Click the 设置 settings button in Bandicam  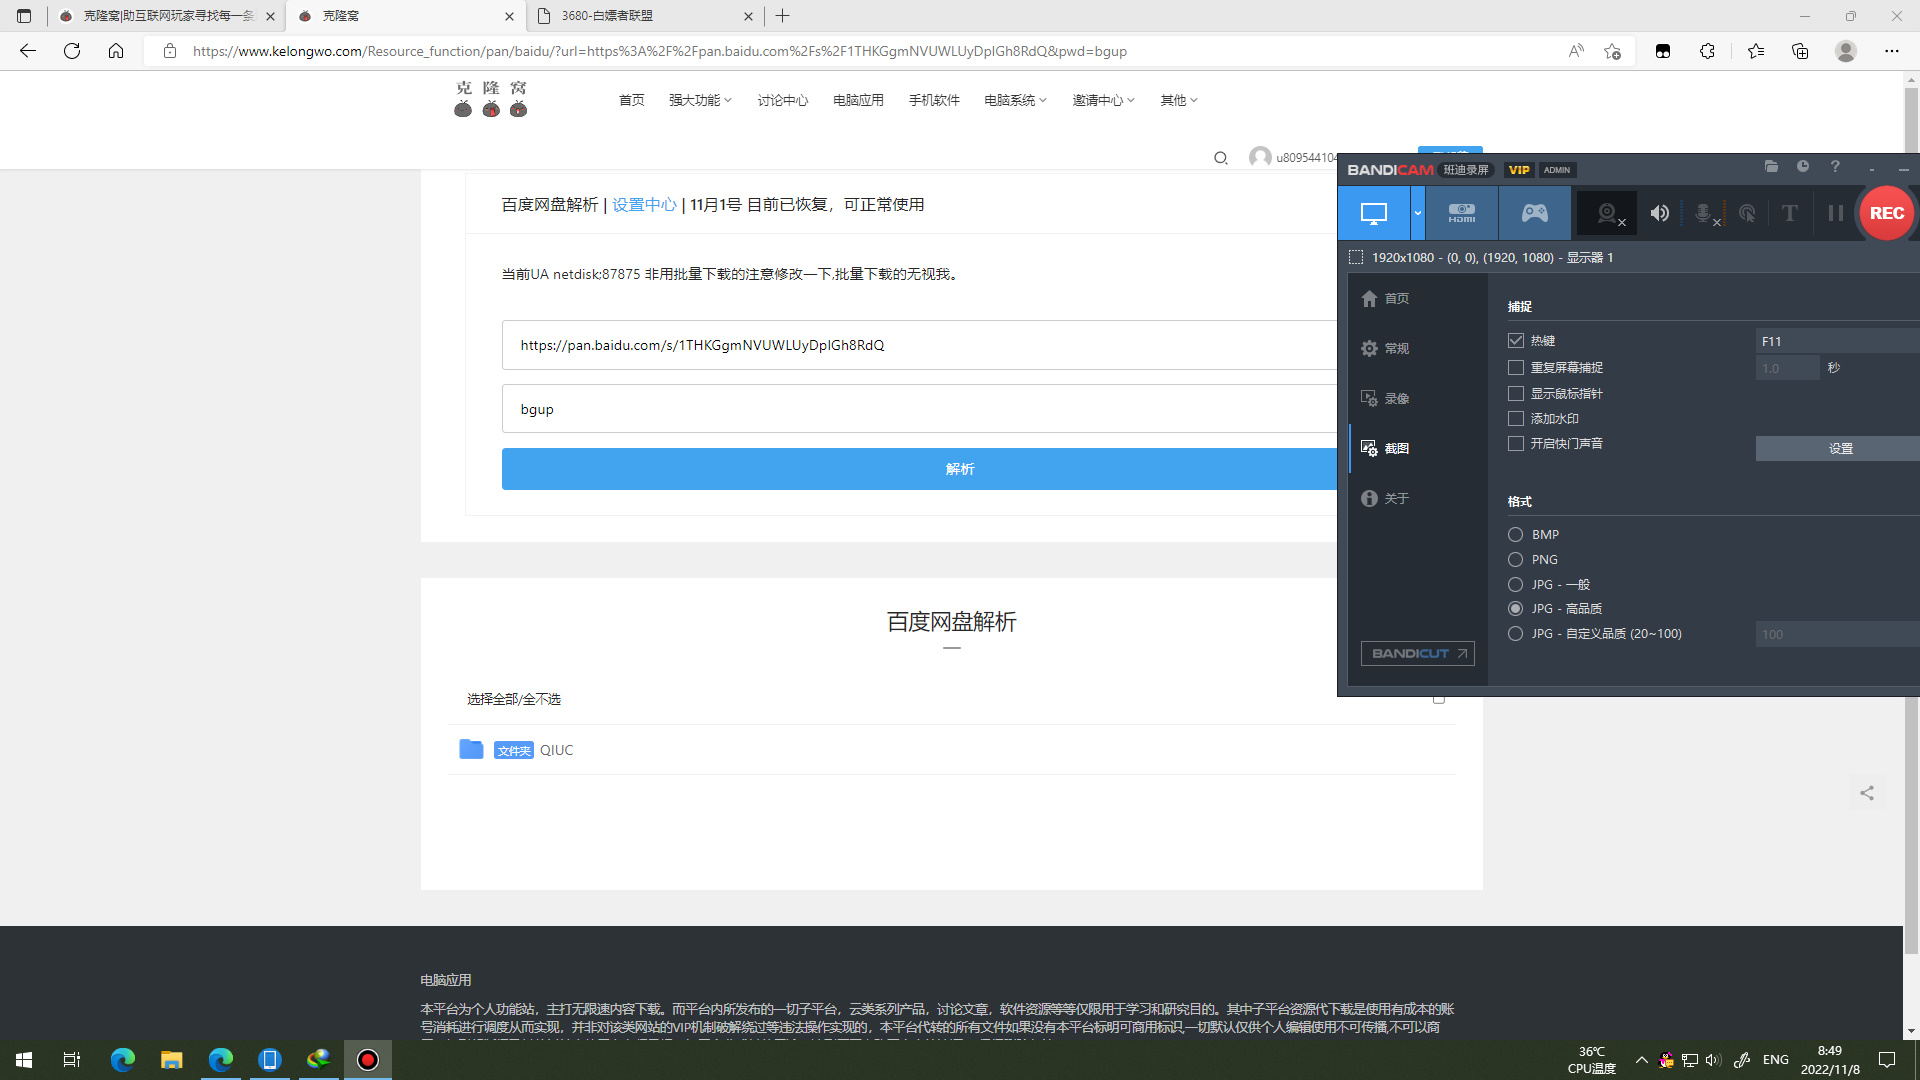coord(1838,448)
